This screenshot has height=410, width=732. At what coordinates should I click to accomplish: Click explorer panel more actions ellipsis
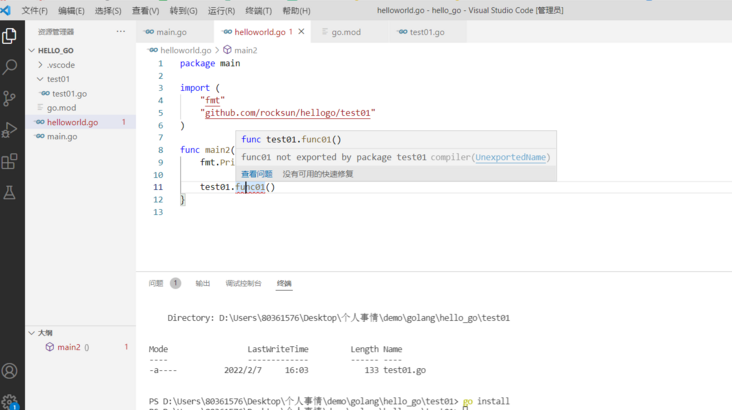[x=120, y=31]
